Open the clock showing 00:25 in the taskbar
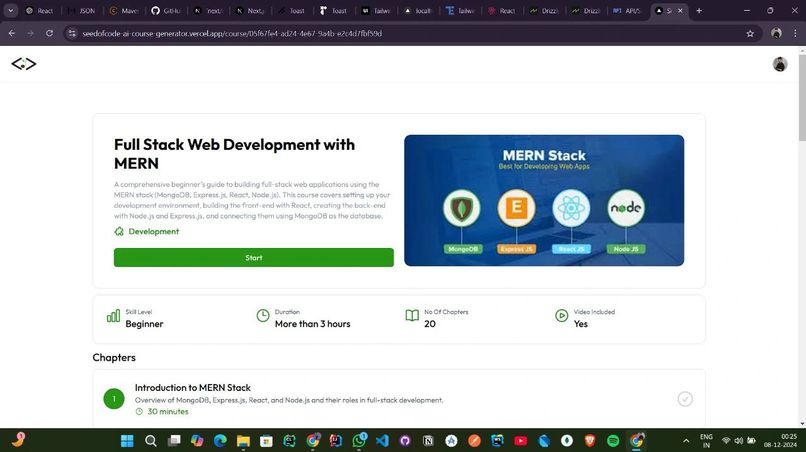This screenshot has width=806, height=452. tap(780, 441)
